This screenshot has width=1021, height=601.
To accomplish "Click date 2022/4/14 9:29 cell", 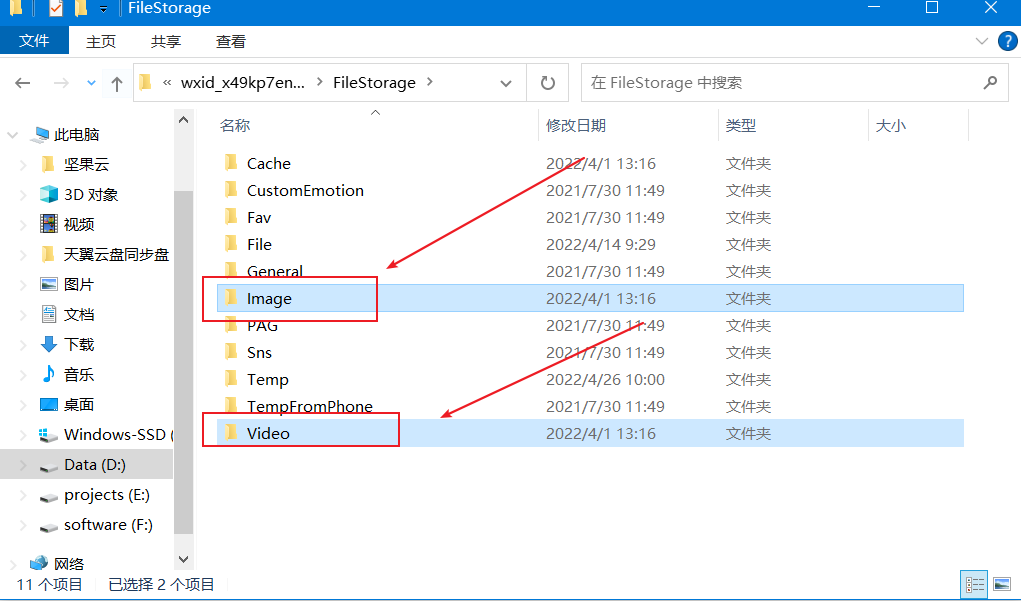I will tap(600, 244).
